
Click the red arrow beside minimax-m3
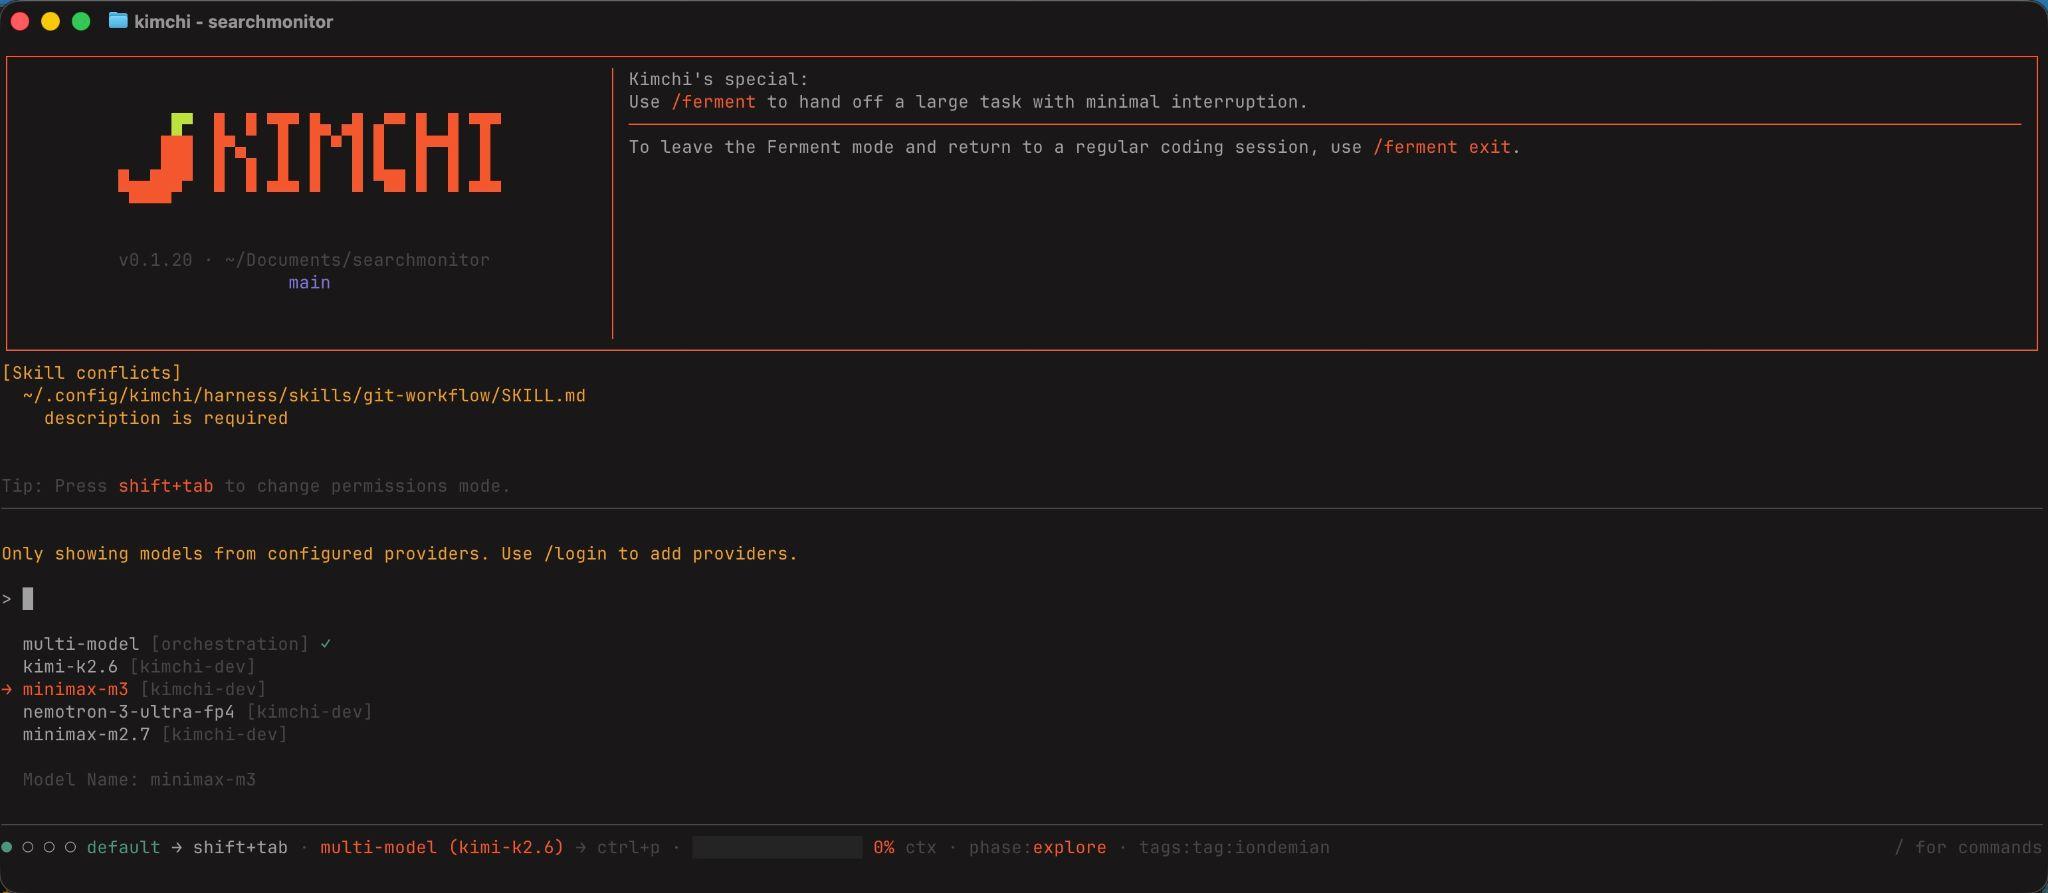click(x=7, y=689)
